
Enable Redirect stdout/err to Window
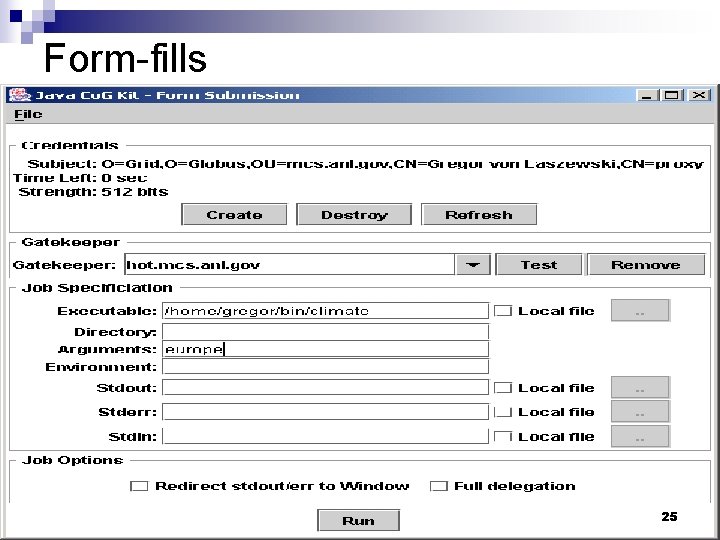[139, 486]
